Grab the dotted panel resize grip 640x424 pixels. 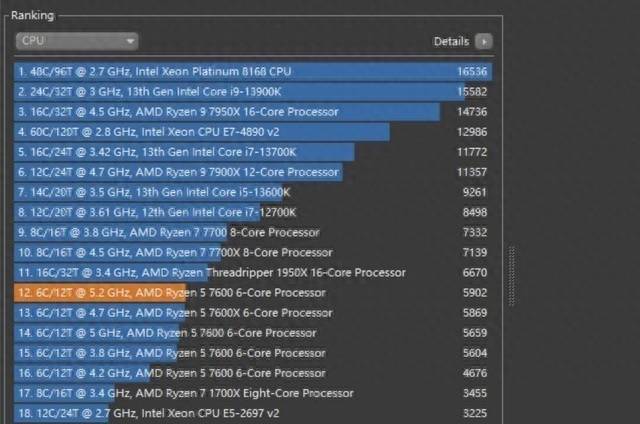512,275
